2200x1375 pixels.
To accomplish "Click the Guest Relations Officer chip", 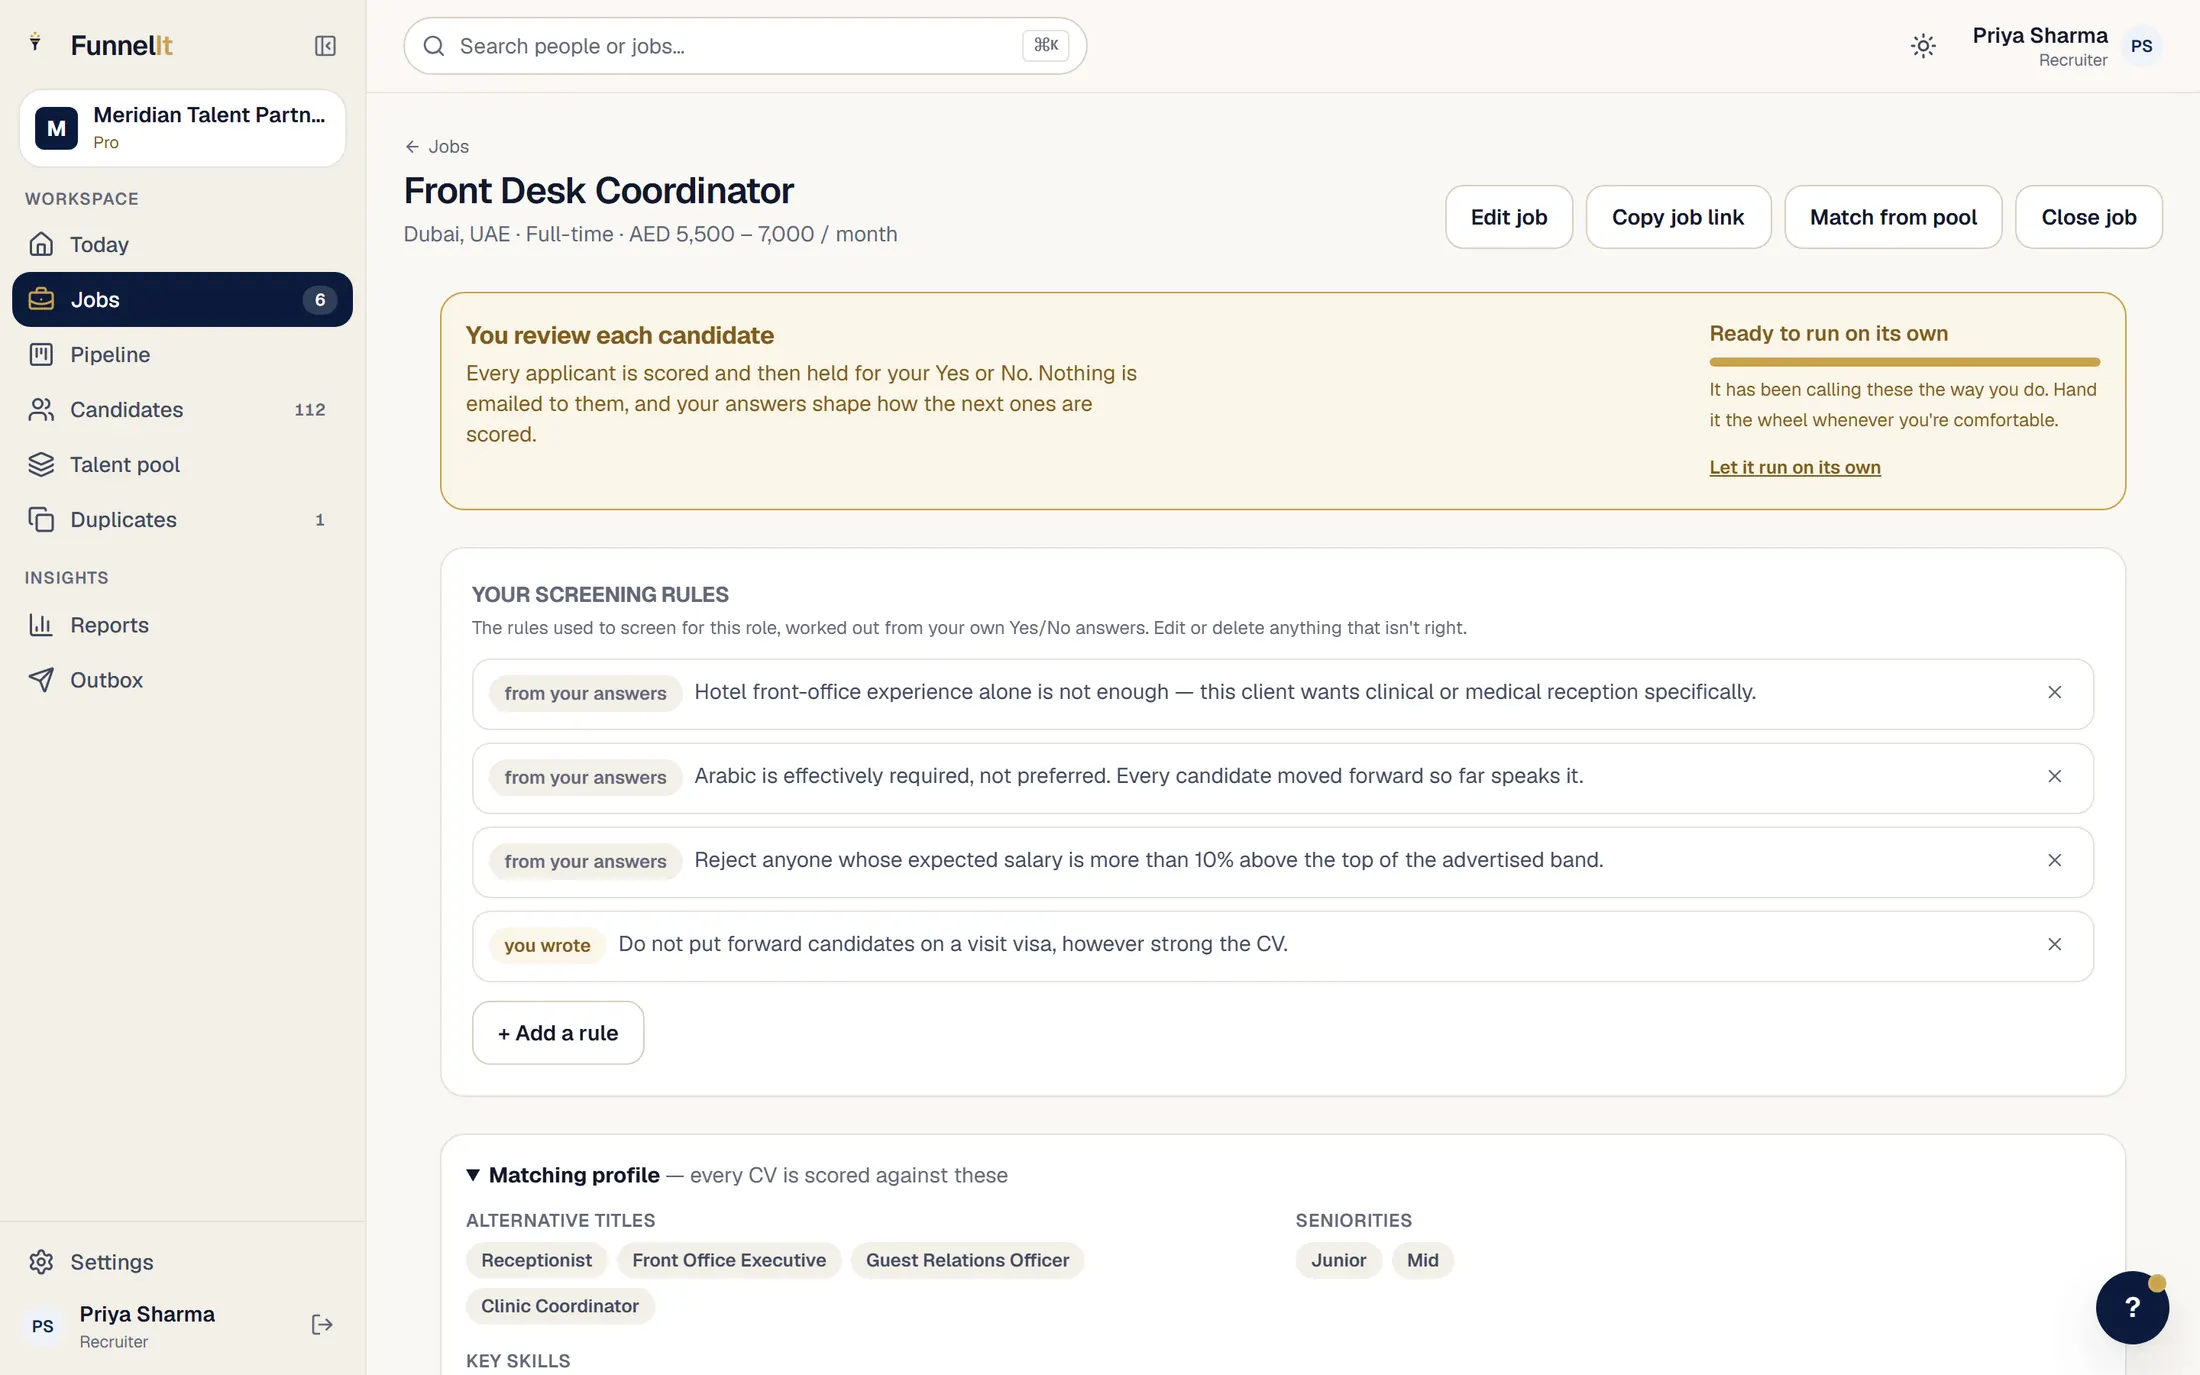I will click(967, 1260).
